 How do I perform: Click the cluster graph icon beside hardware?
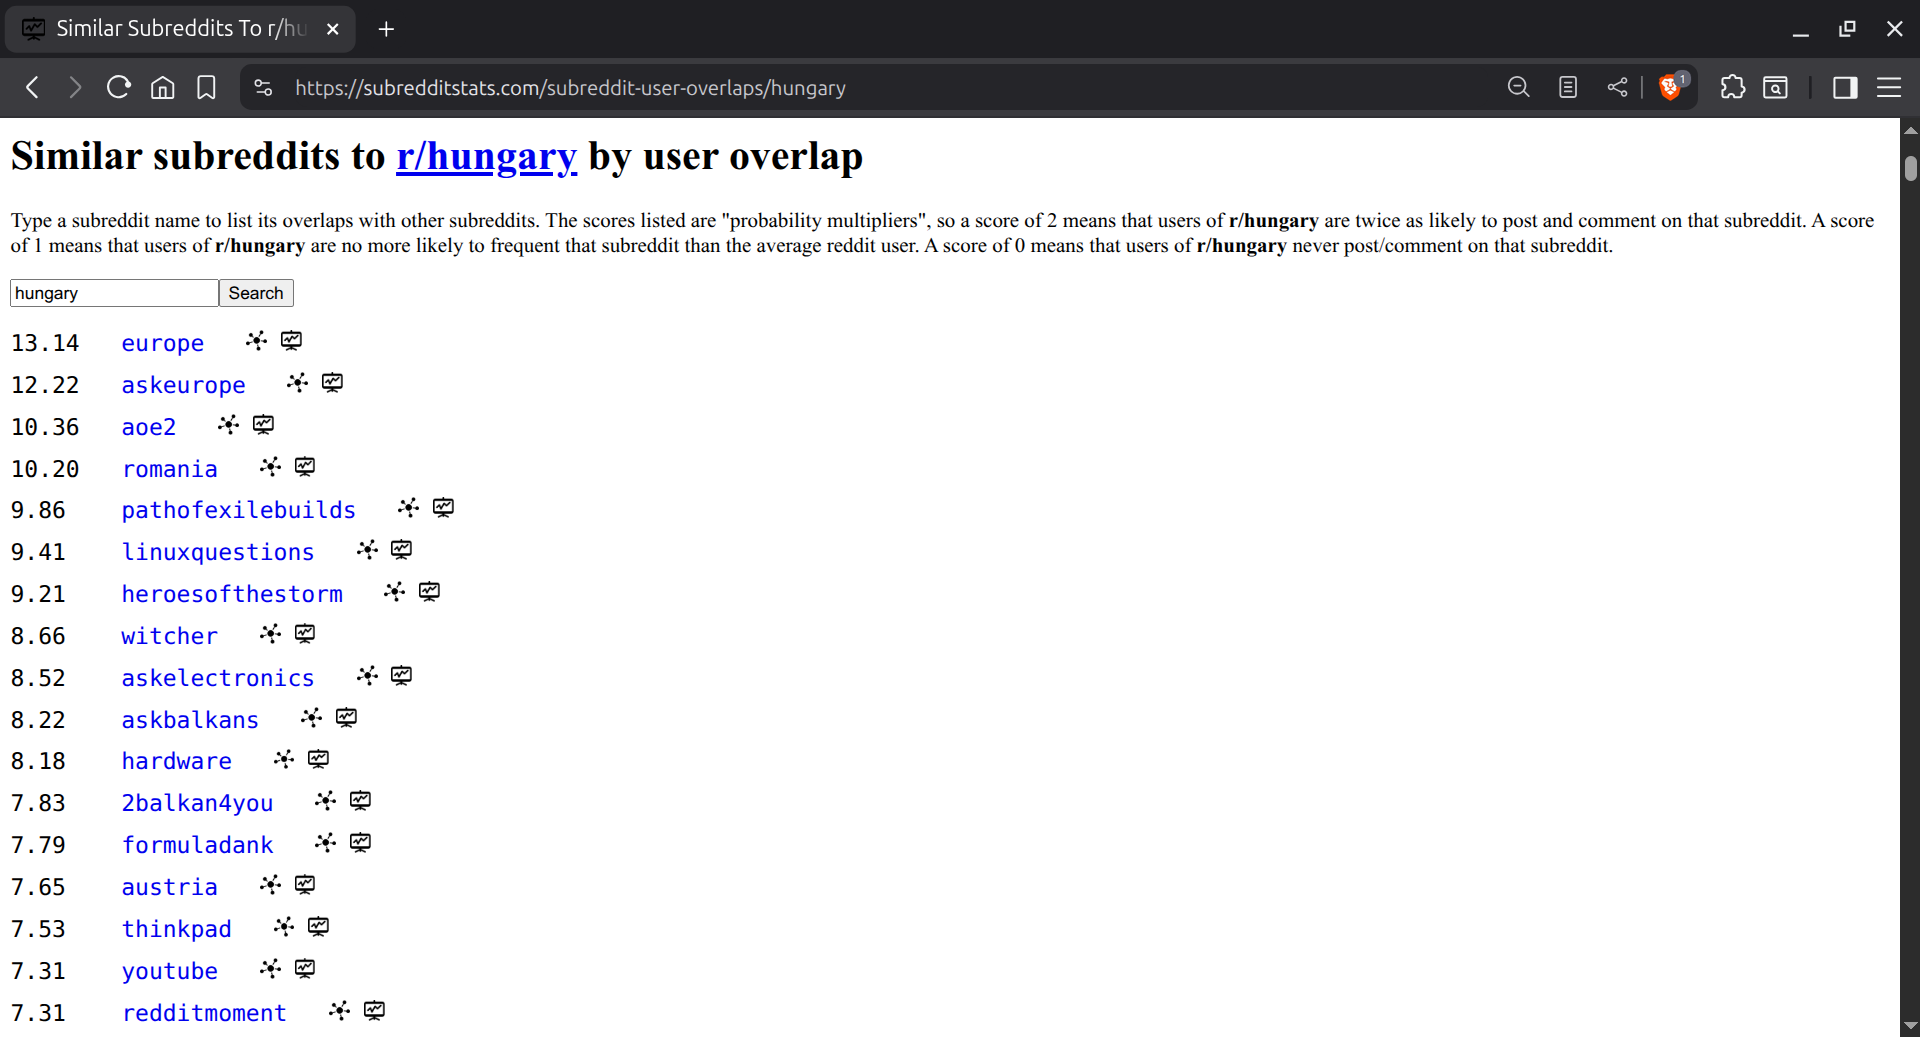tap(285, 759)
